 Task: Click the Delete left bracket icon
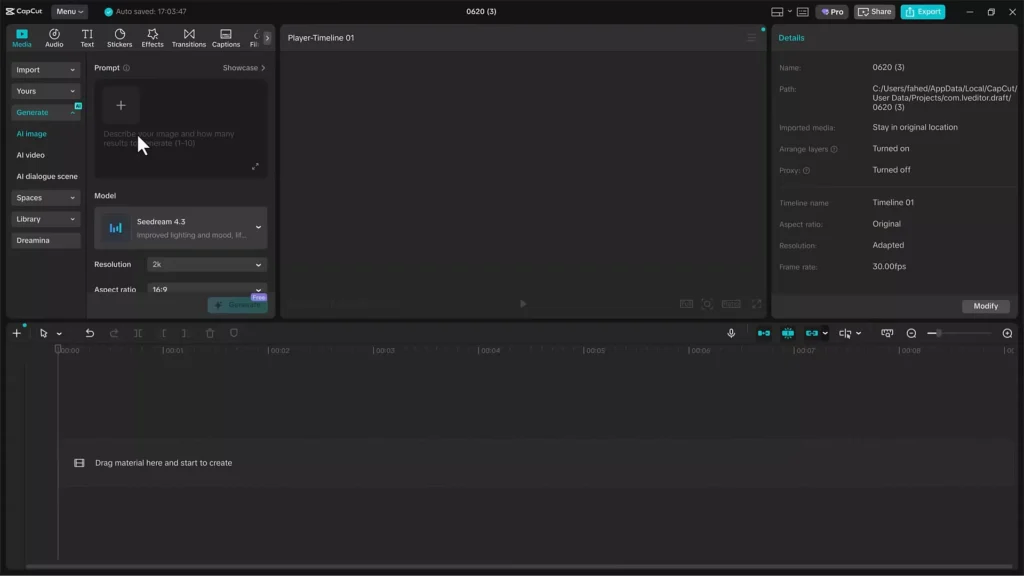coord(163,333)
